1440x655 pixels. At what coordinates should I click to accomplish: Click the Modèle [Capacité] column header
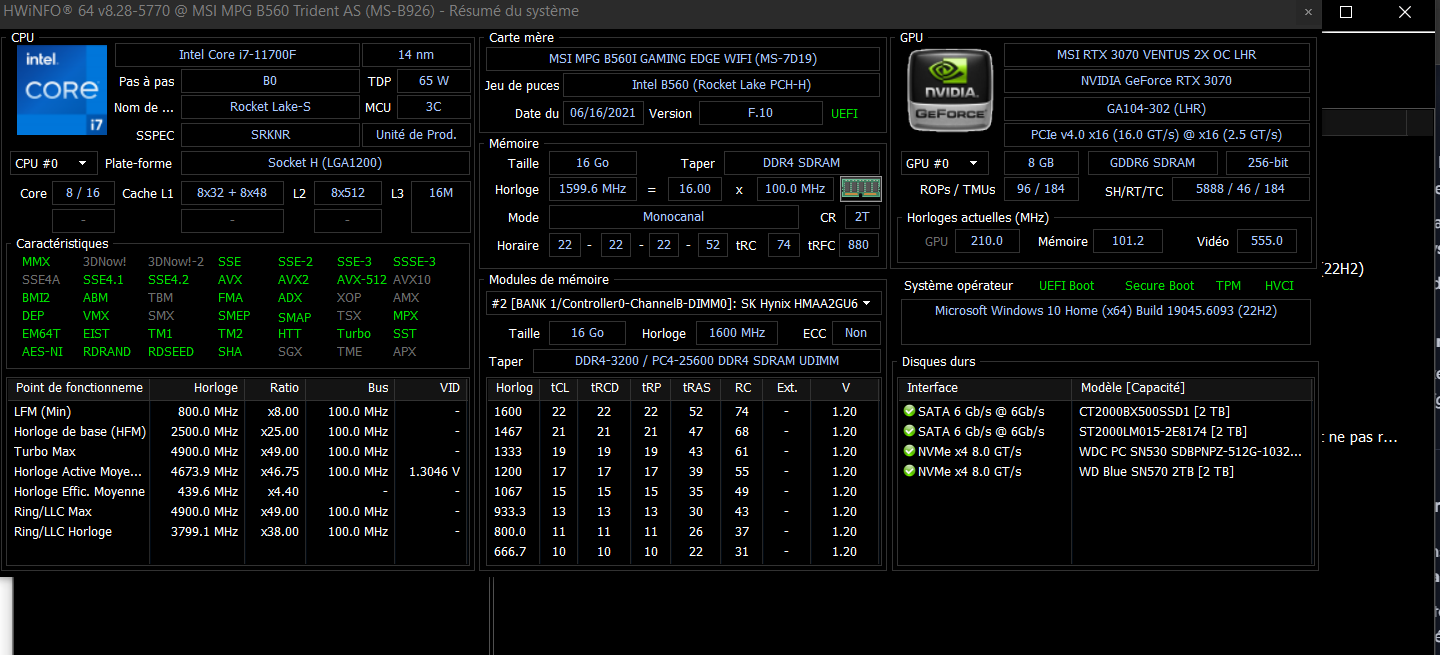(1193, 388)
